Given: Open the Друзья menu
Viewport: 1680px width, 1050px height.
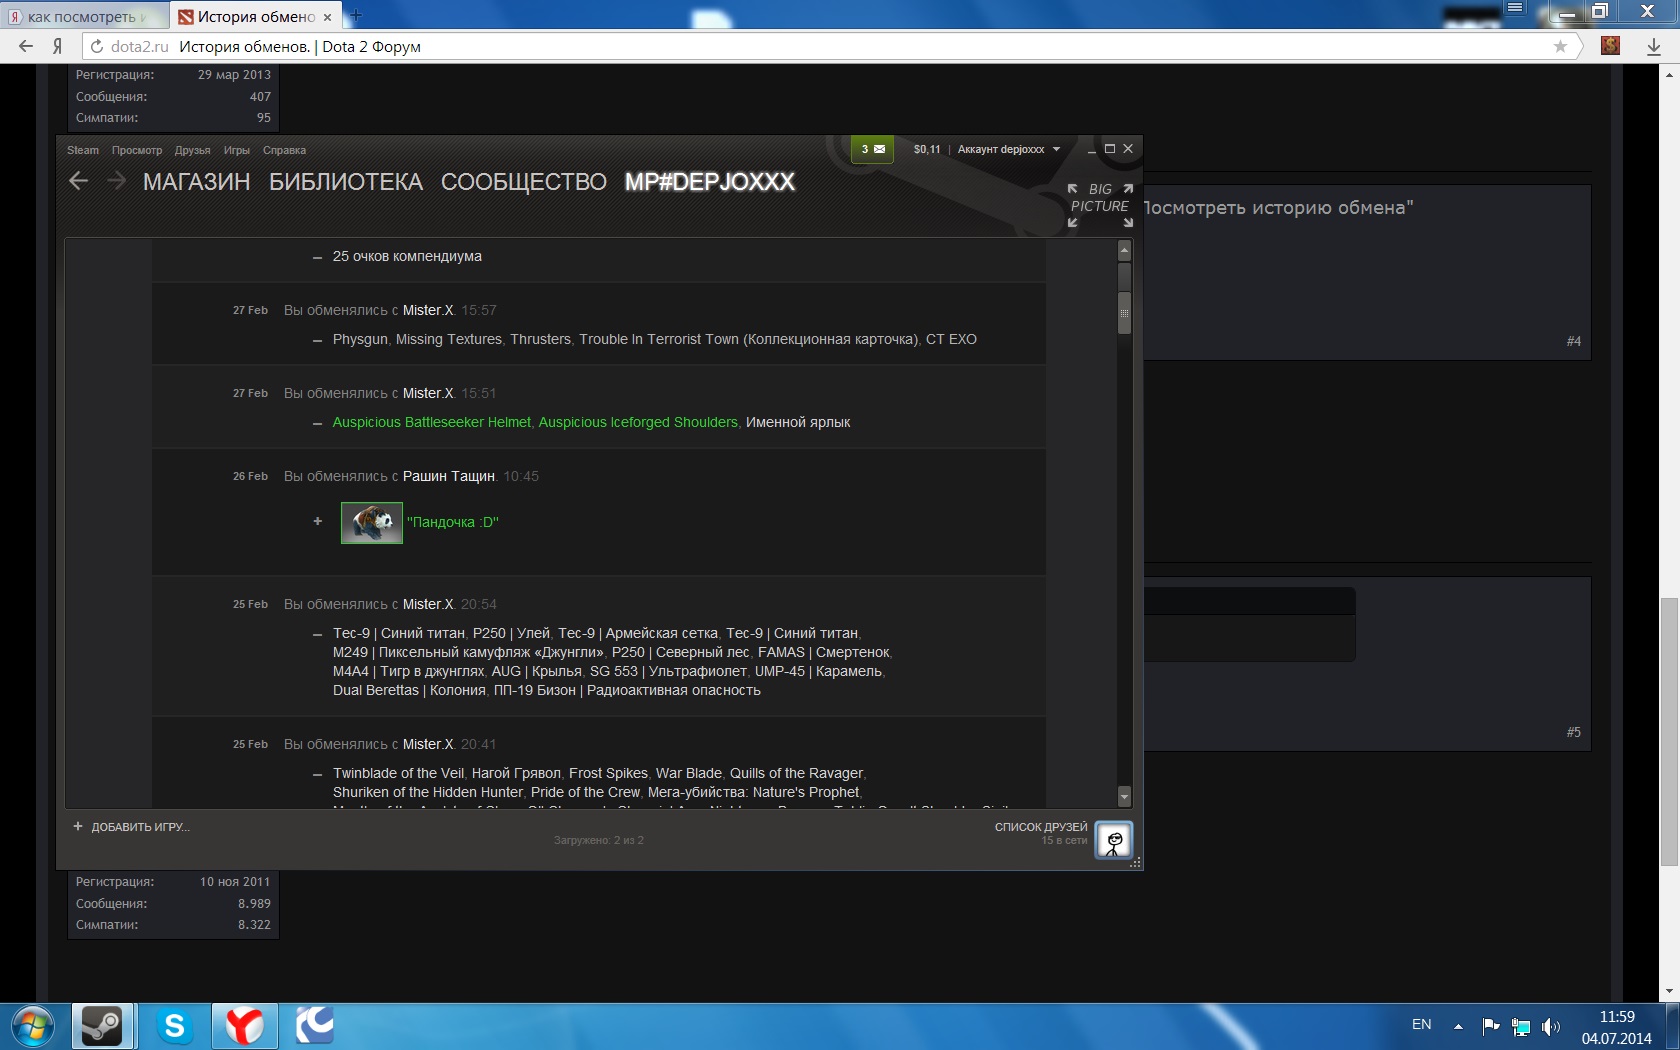Looking at the screenshot, I should pos(192,150).
